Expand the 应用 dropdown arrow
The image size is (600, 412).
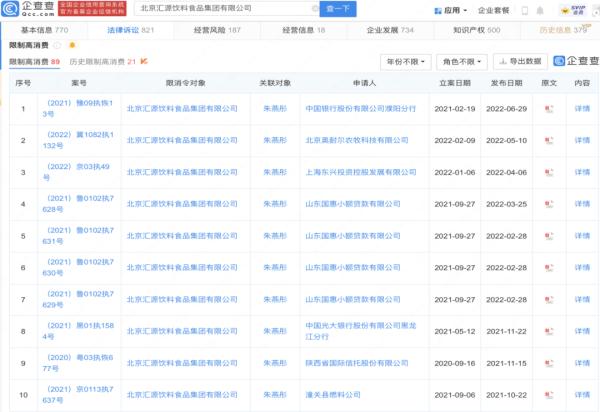point(465,11)
